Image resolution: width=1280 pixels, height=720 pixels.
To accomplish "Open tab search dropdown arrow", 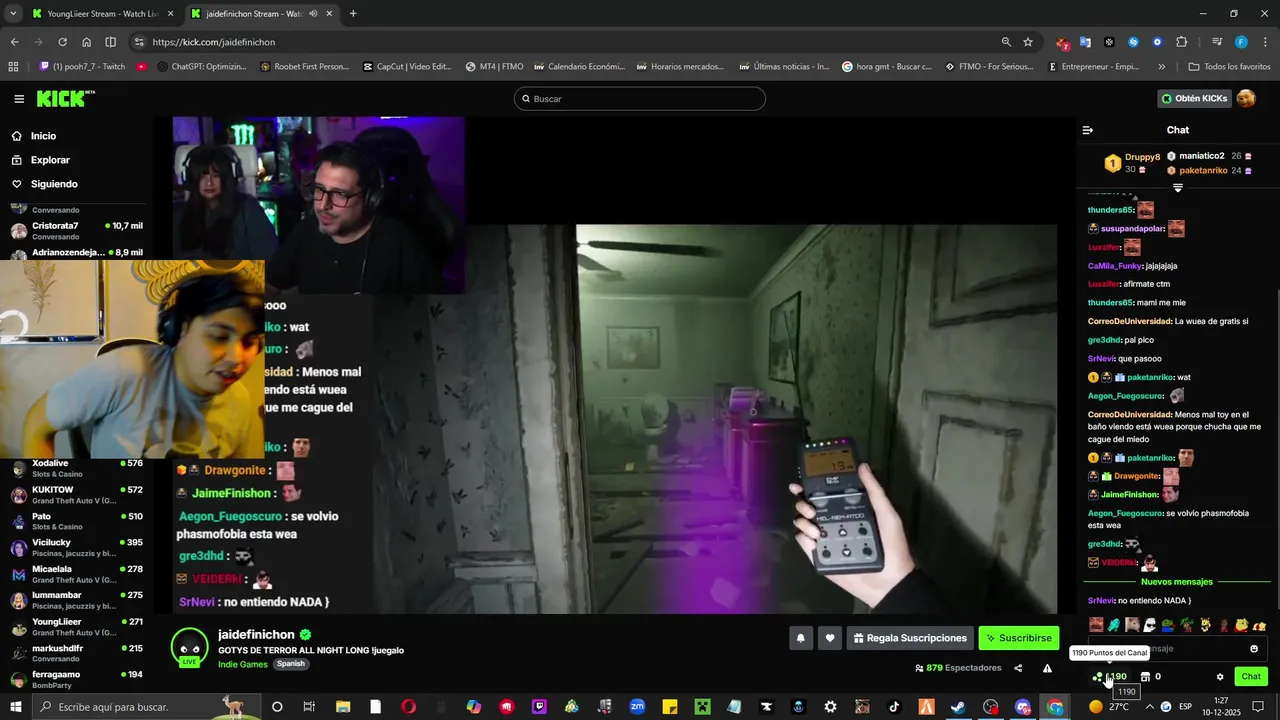I will click(13, 14).
